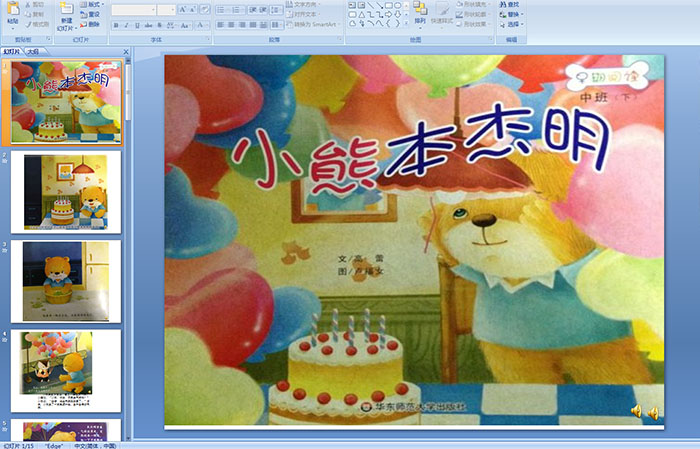The image size is (700, 449).
Task: Select the Right Arrow block shape
Action: click(388, 14)
